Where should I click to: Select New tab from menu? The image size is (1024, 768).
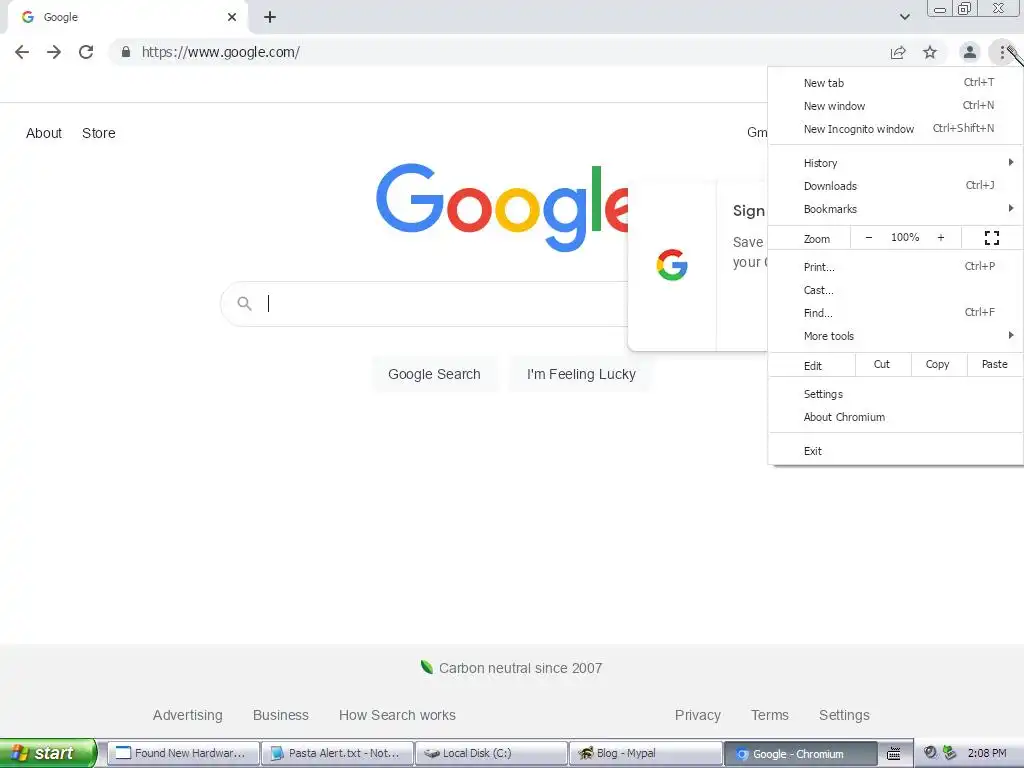[x=895, y=83]
